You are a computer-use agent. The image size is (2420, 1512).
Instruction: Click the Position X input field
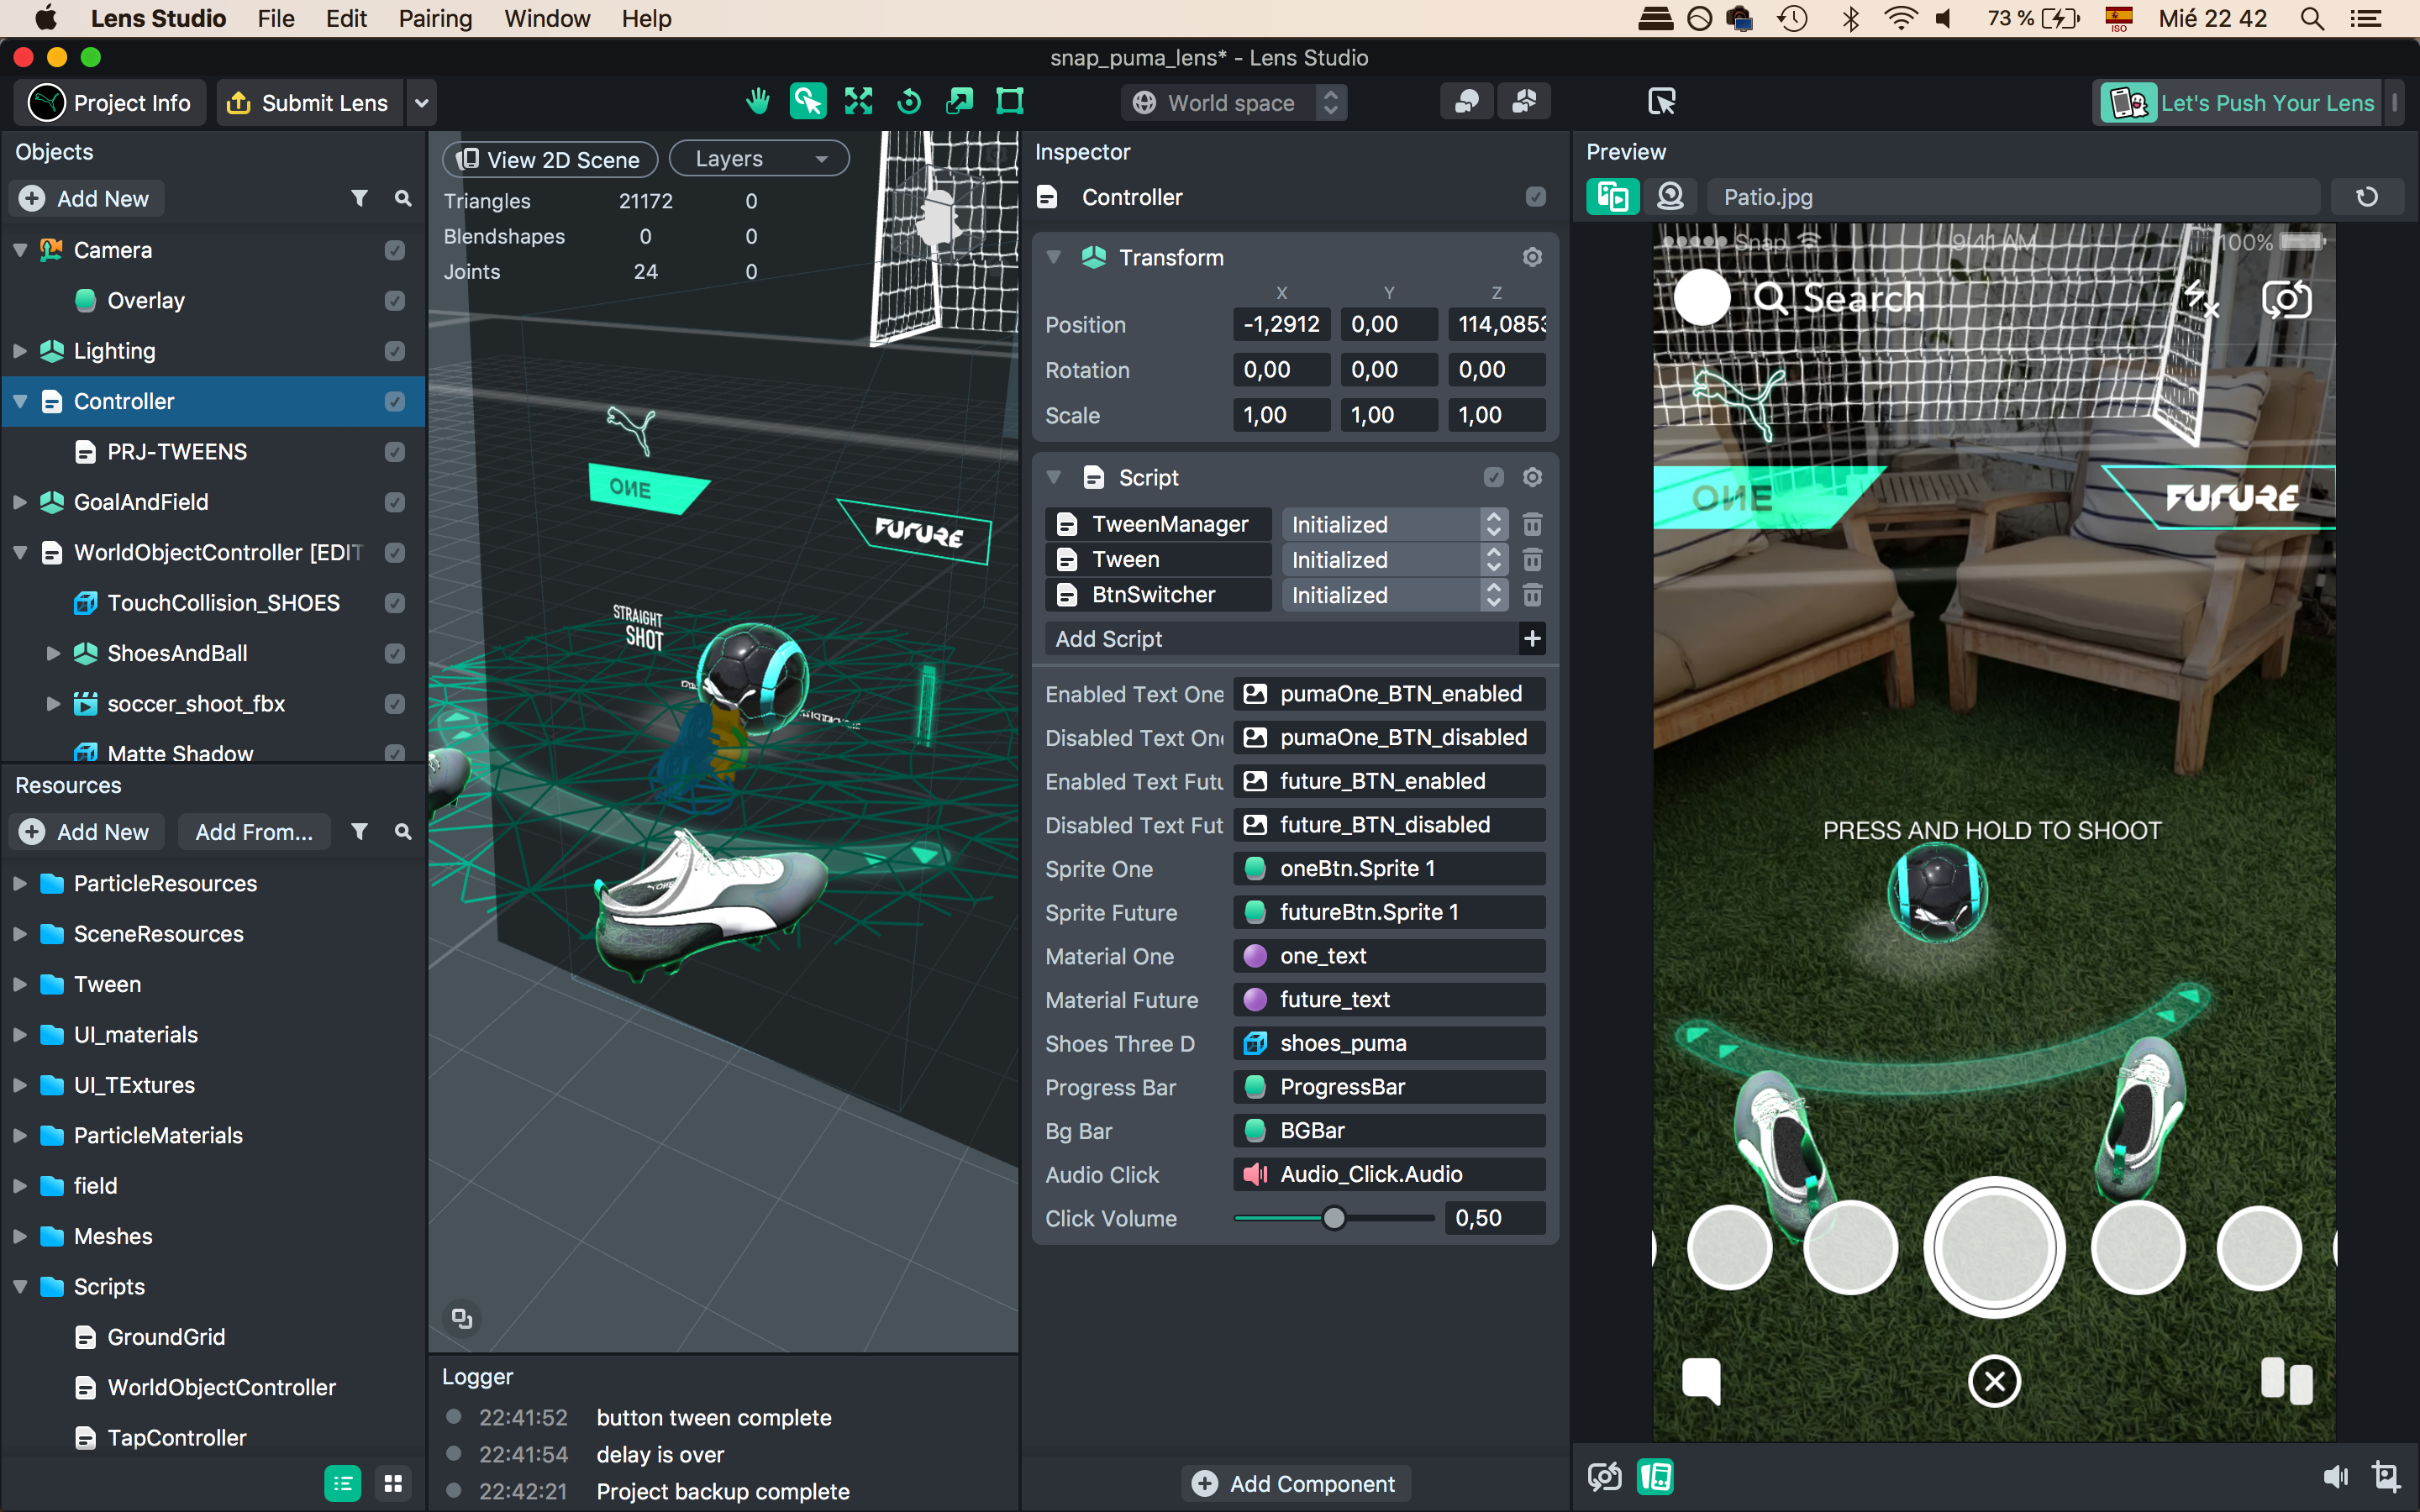1281,324
